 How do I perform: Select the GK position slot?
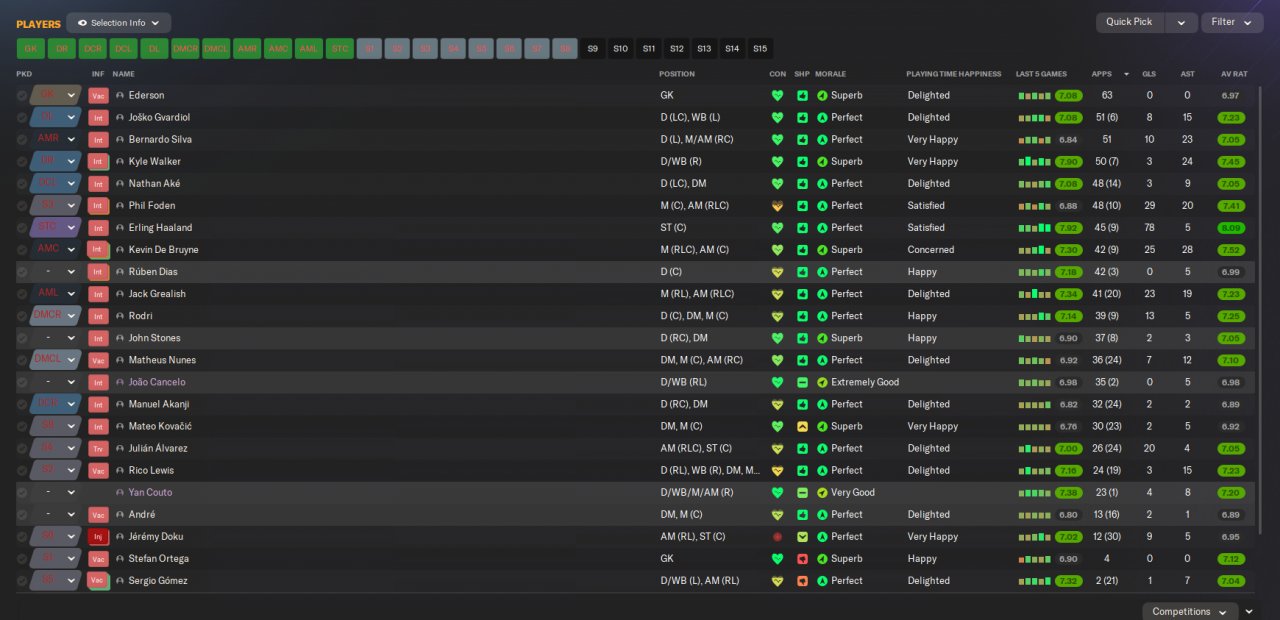click(31, 49)
